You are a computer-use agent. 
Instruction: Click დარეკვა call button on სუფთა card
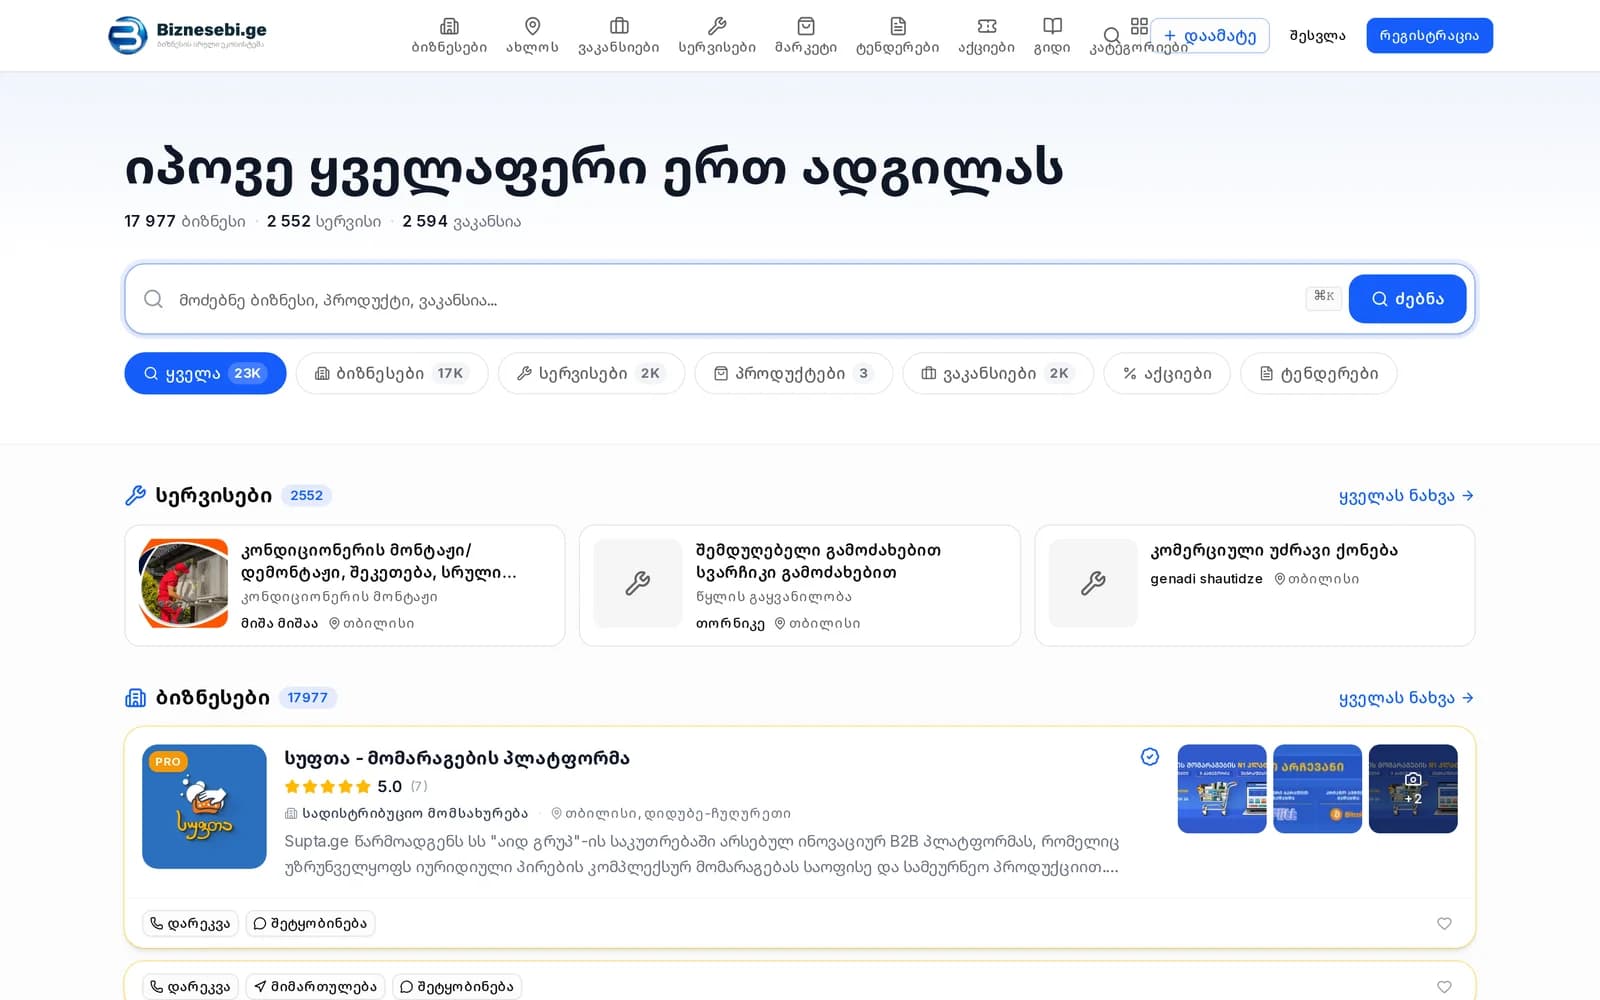pos(190,924)
